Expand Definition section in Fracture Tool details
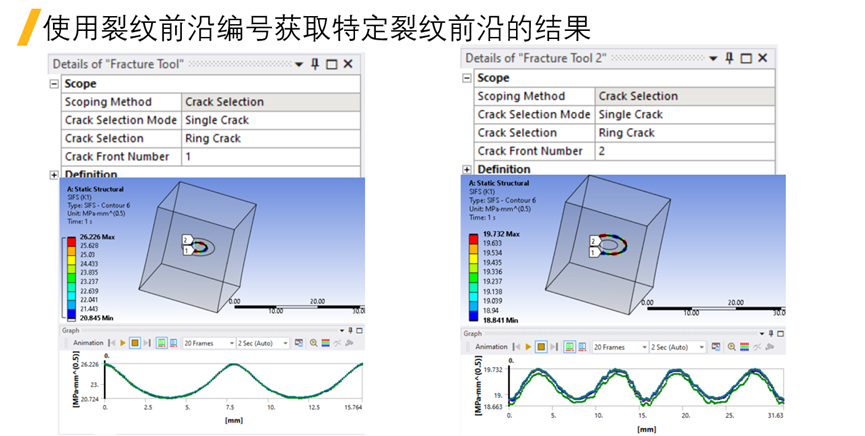 [54, 175]
